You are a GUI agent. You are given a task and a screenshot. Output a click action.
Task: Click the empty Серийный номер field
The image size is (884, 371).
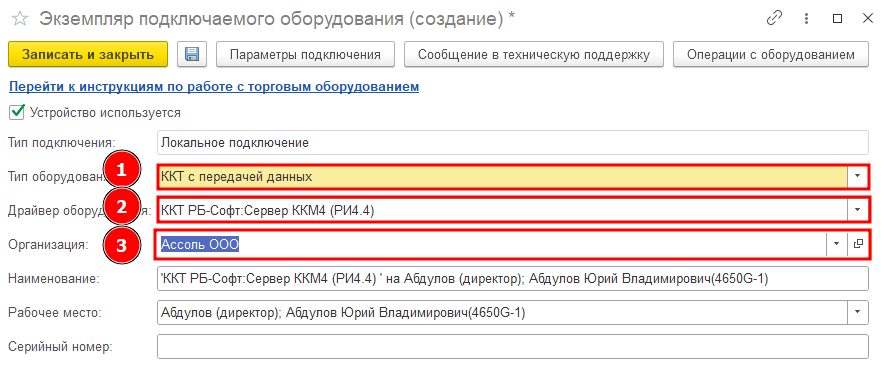tap(513, 346)
